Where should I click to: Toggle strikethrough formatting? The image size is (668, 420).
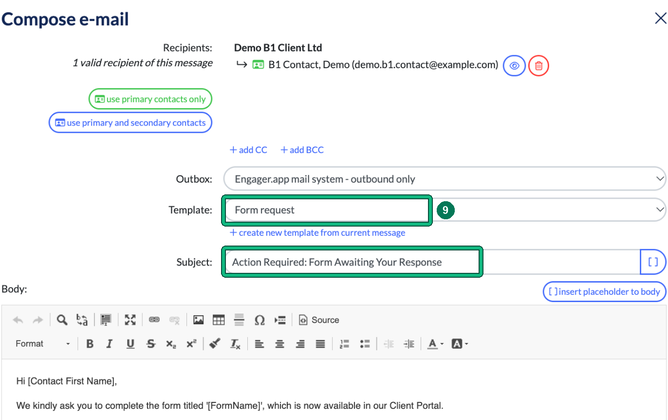pos(151,344)
